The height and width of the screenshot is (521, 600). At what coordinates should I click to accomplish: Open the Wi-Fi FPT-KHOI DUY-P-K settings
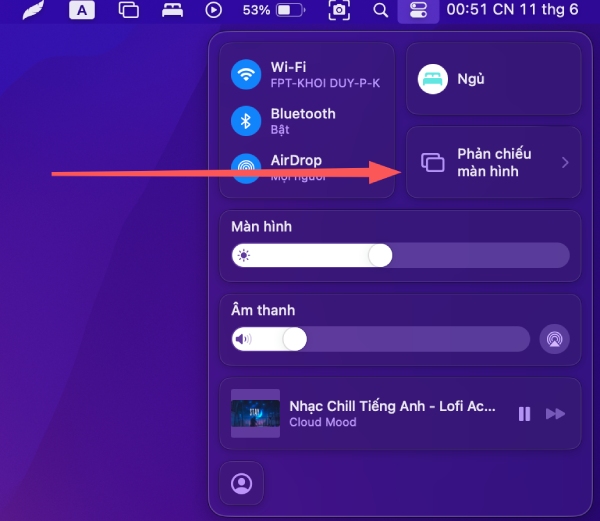(x=325, y=75)
